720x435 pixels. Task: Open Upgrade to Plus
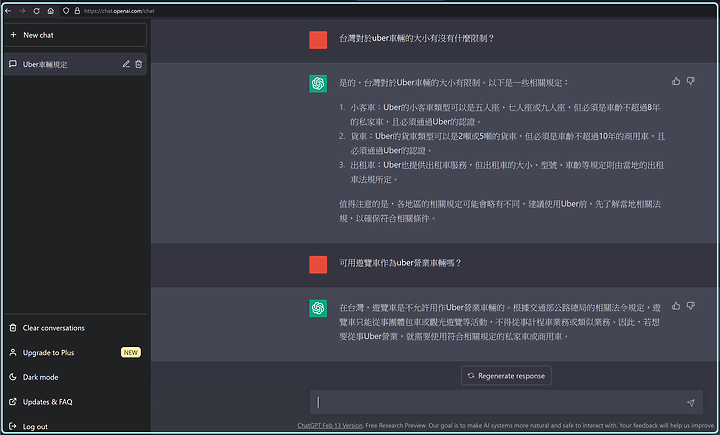(x=75, y=352)
